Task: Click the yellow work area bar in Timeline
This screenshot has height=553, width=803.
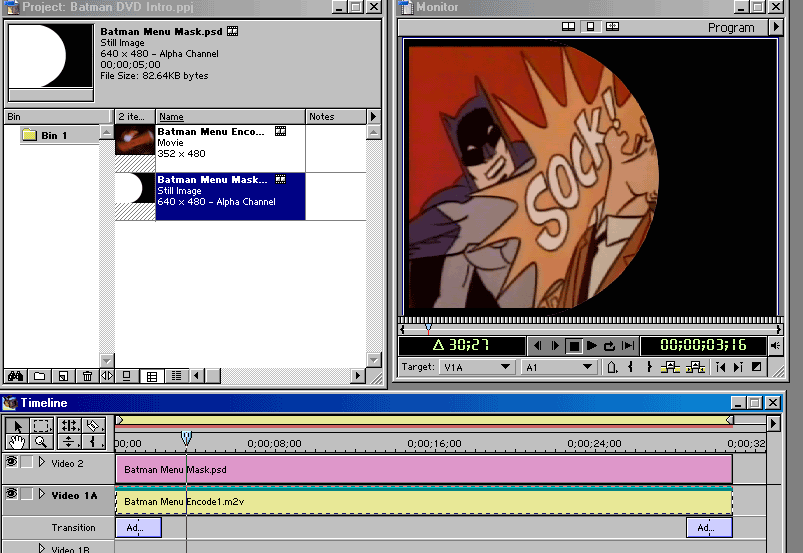Action: 425,420
